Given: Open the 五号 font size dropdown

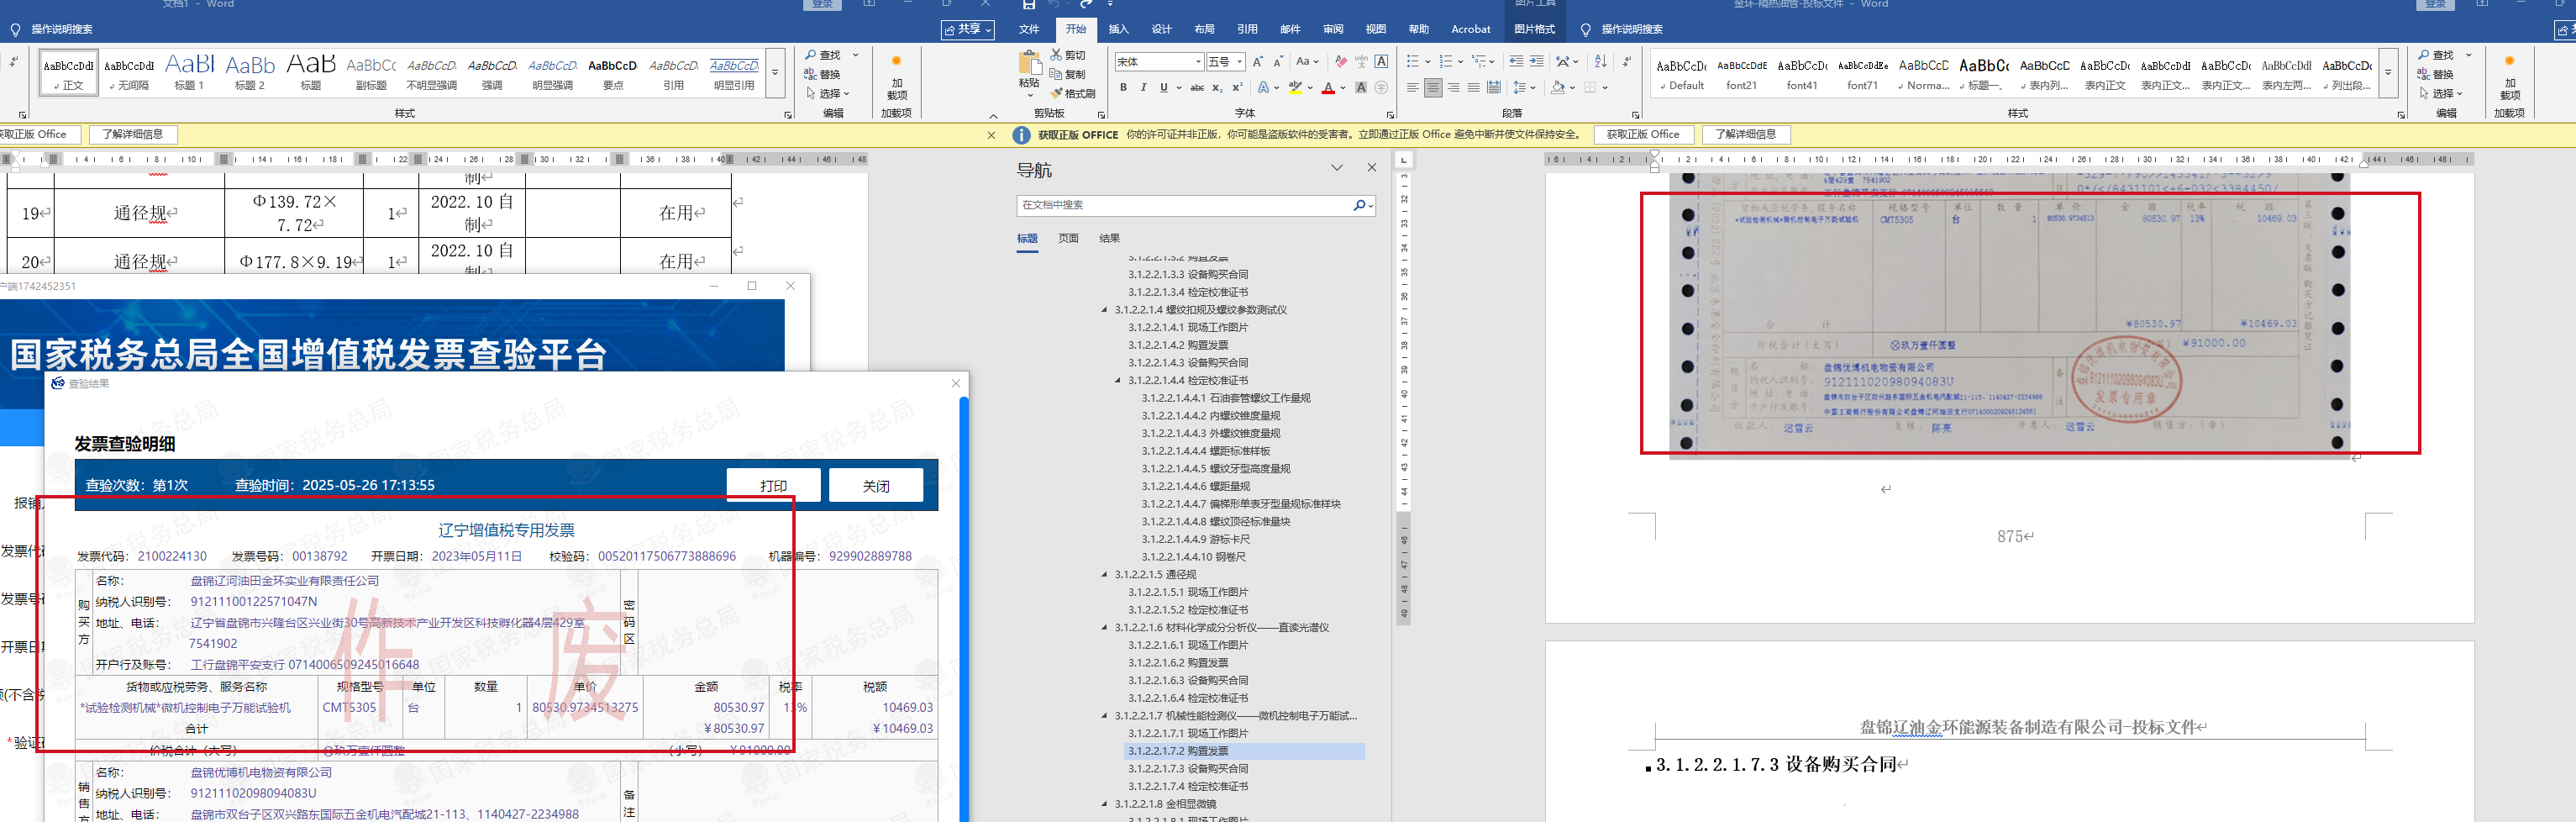Looking at the screenshot, I should point(1239,62).
